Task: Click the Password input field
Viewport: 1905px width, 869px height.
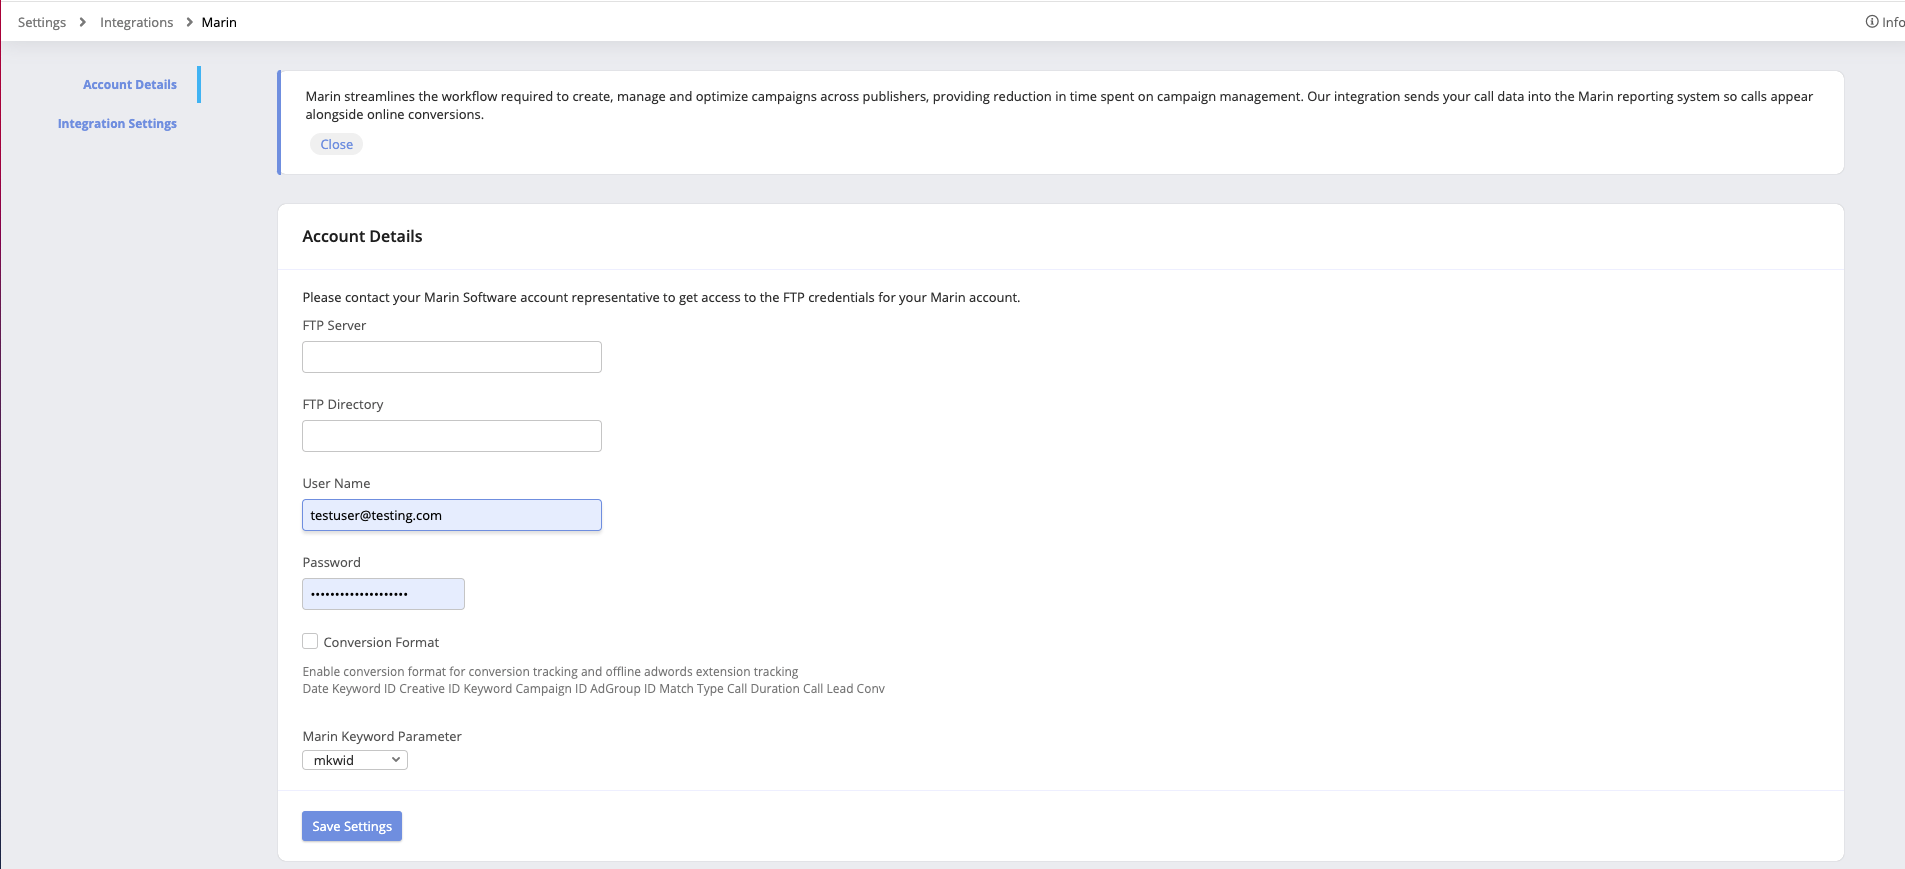Action: (x=383, y=594)
